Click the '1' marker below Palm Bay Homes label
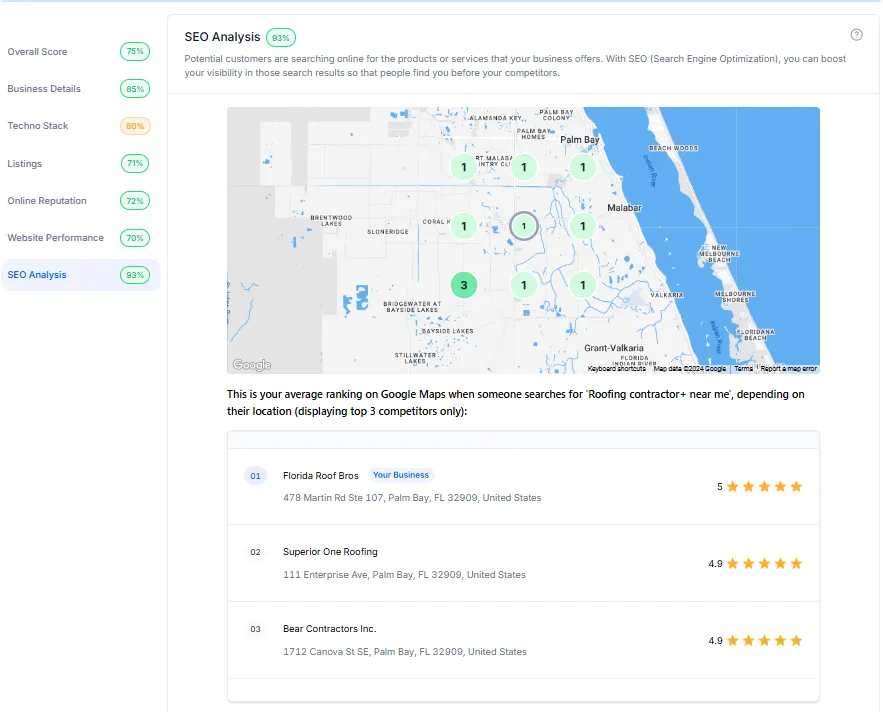 tap(524, 167)
